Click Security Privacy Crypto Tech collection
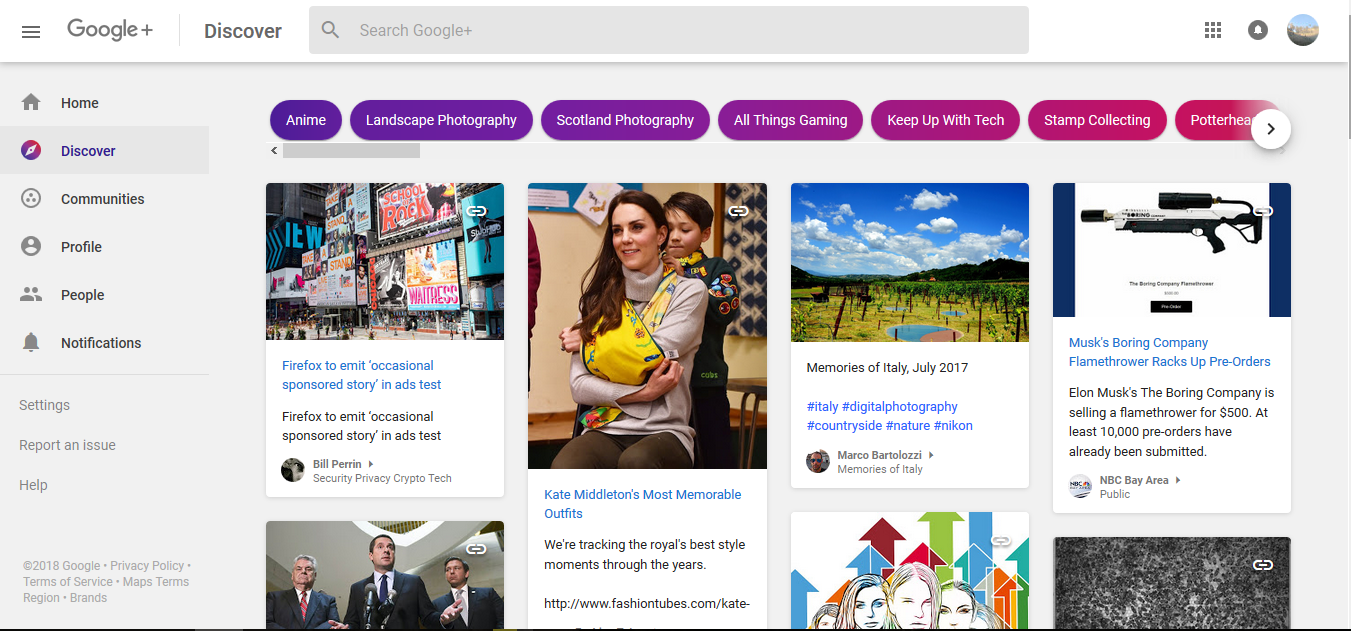The image size is (1351, 631). click(382, 479)
